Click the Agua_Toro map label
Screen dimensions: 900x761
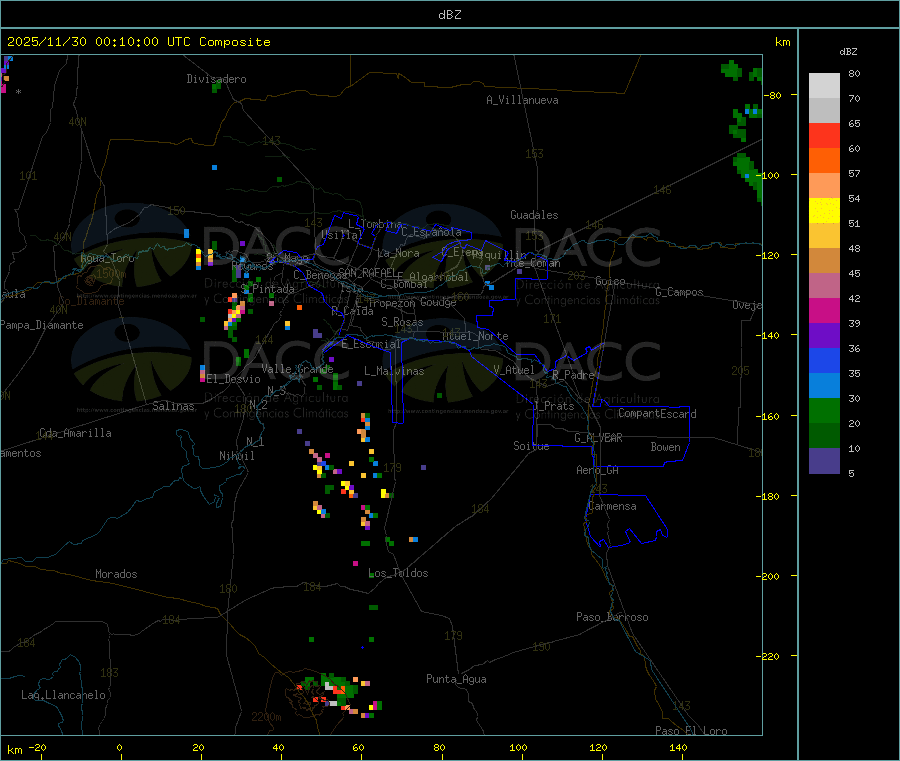click(107, 258)
